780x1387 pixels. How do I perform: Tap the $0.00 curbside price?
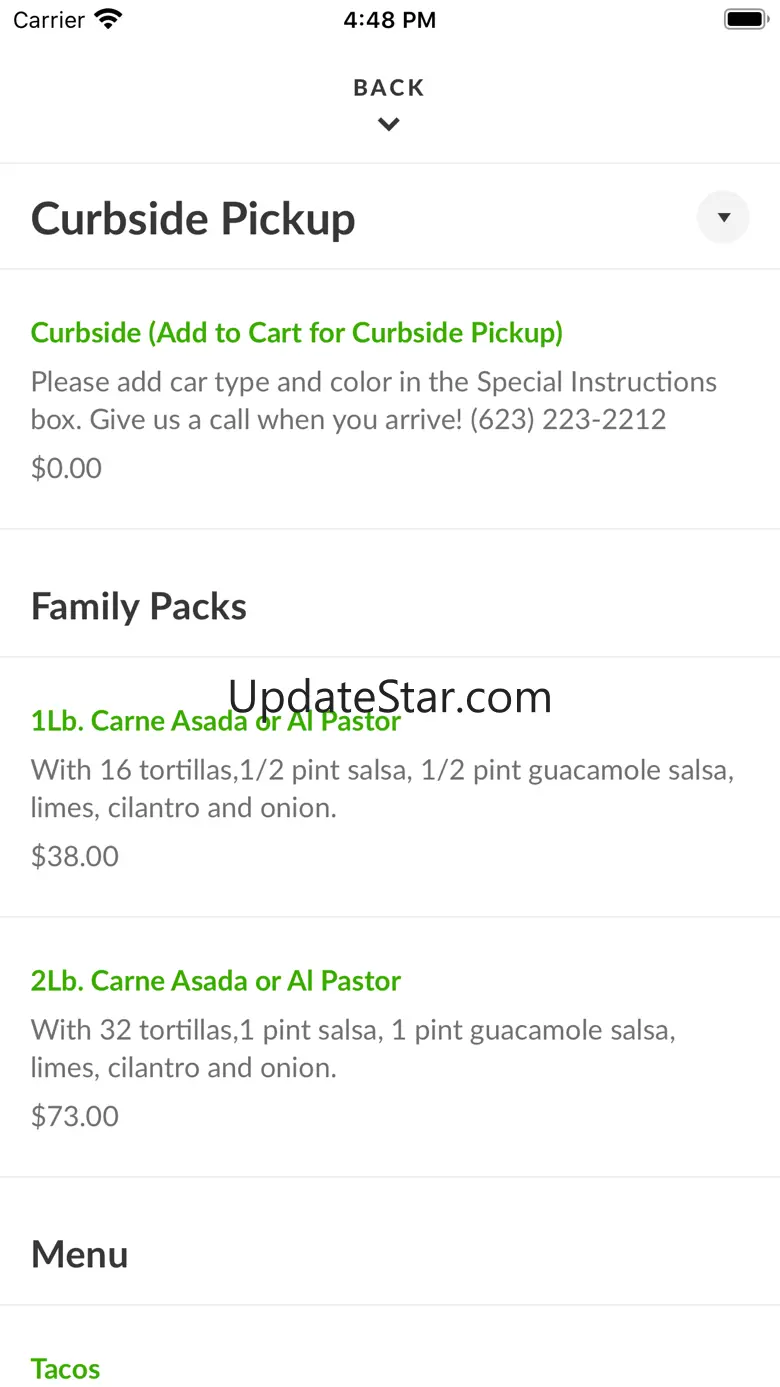(66, 468)
